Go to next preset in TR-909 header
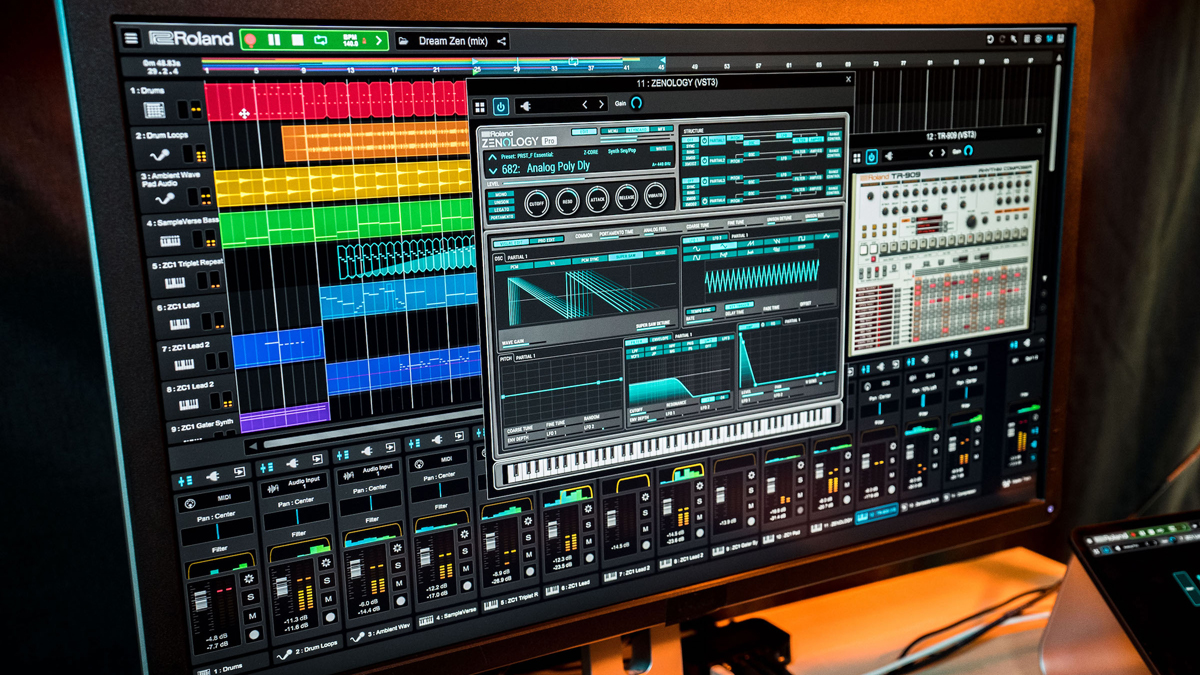Image resolution: width=1200 pixels, height=675 pixels. (x=943, y=153)
